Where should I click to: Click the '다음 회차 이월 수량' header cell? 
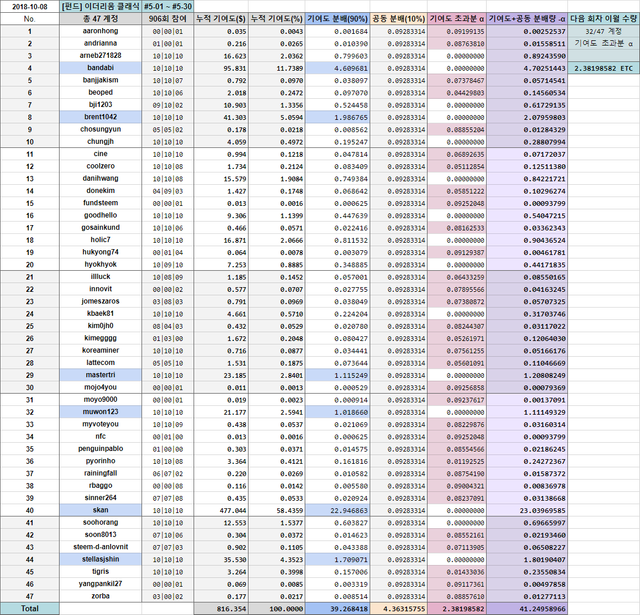coord(604,19)
